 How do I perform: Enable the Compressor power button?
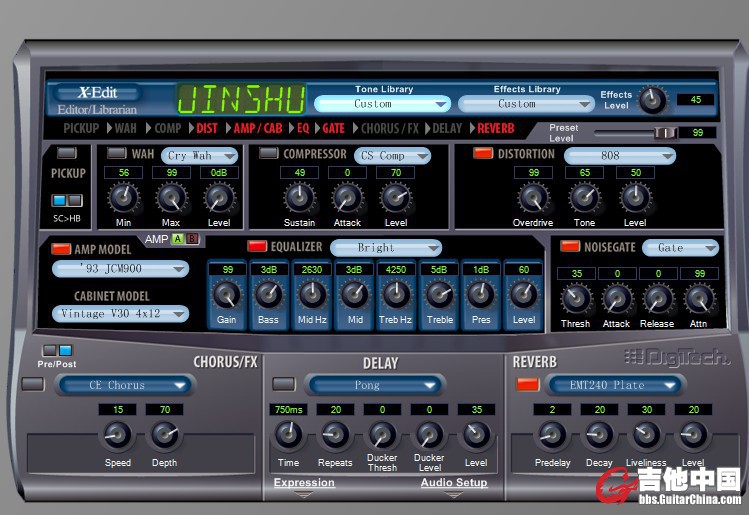(268, 154)
